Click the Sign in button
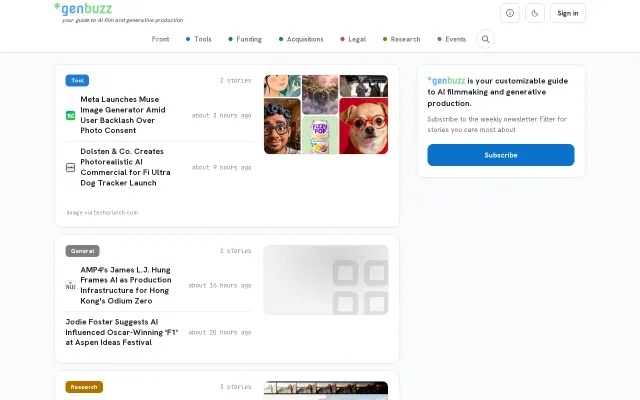Image resolution: width=640 pixels, height=400 pixels. pyautogui.click(x=568, y=13)
